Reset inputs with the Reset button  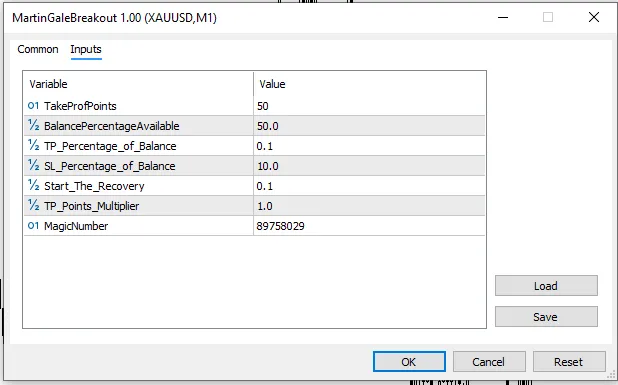pos(569,362)
